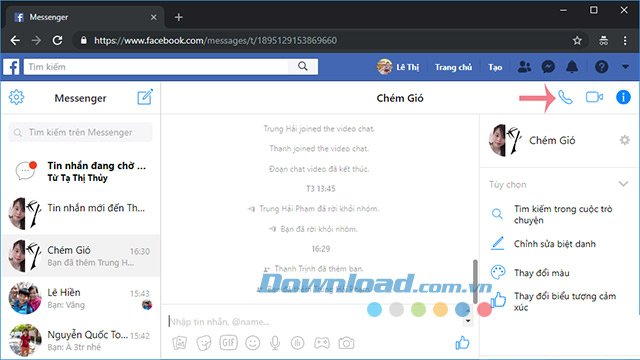The width and height of the screenshot is (640, 360).
Task: Choose a sticker icon
Action: pyautogui.click(x=204, y=343)
